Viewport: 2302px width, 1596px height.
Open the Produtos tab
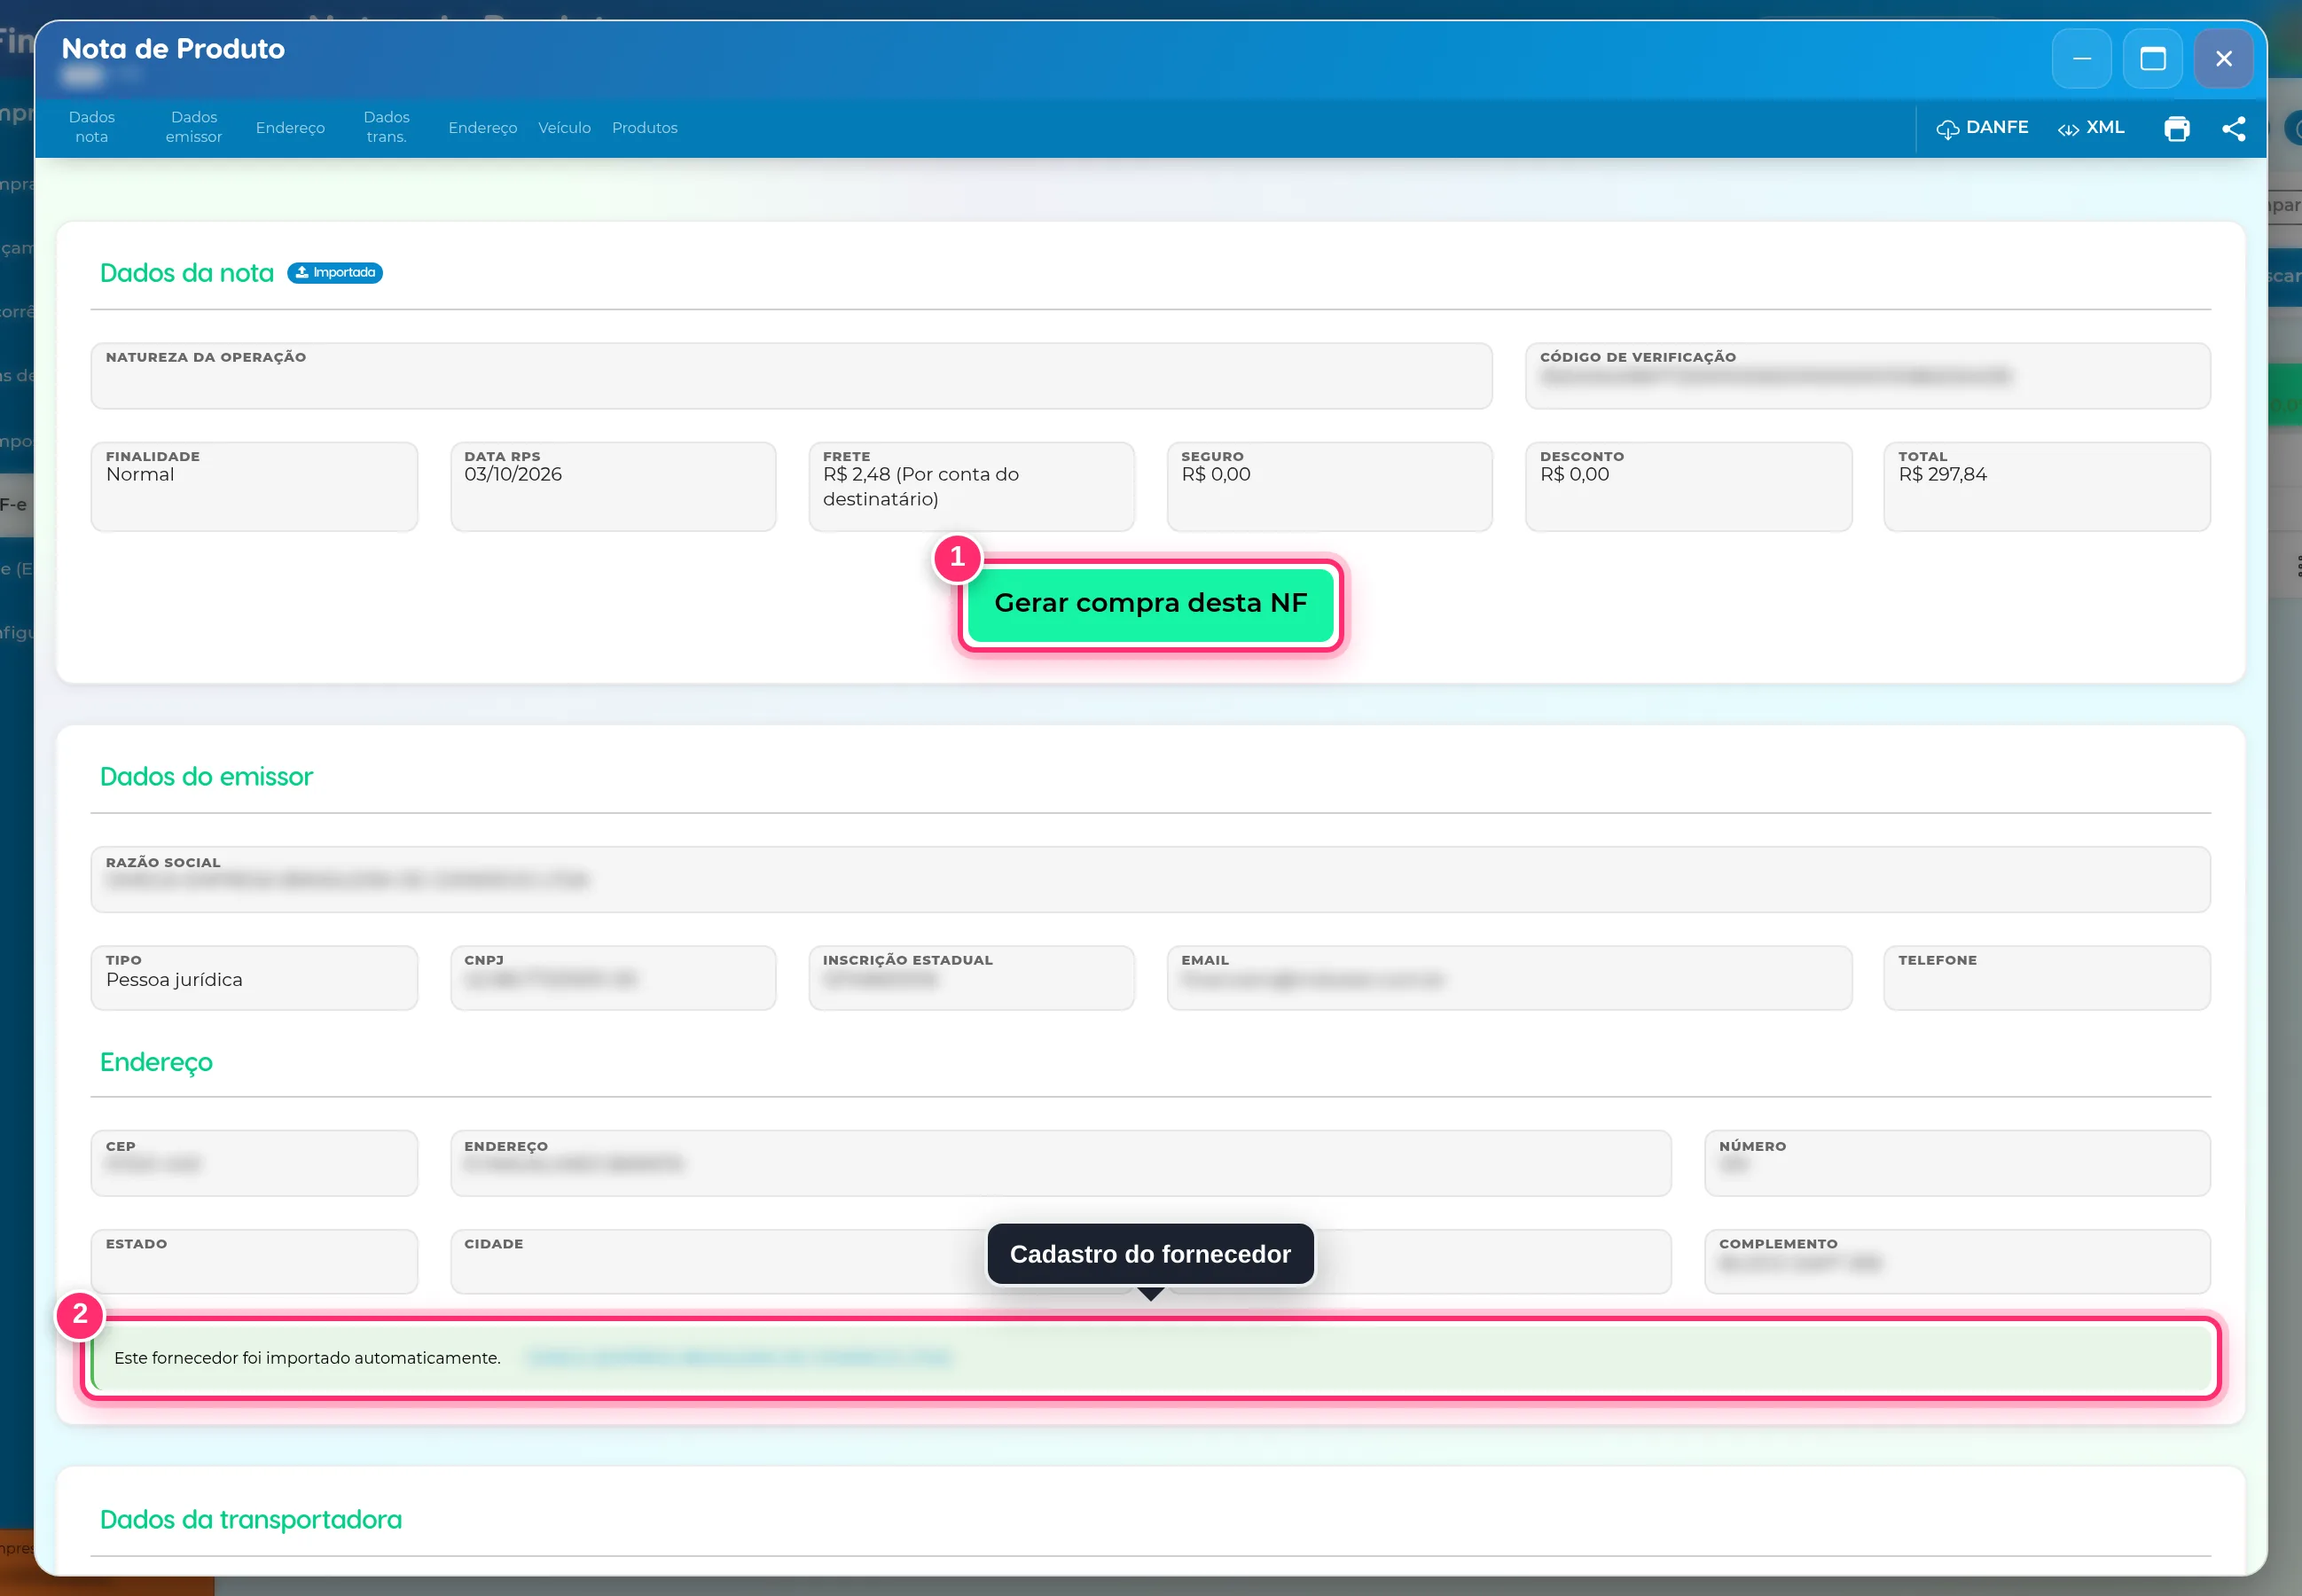pos(645,128)
